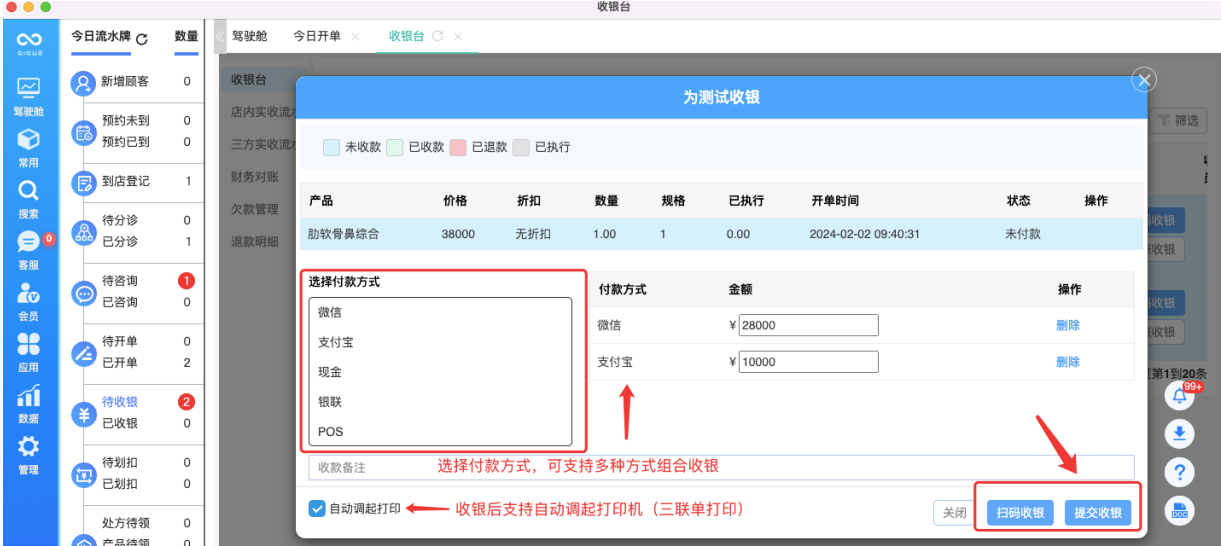Click the 未收款 blue legend swatch
This screenshot has width=1221, height=546.
332,147
